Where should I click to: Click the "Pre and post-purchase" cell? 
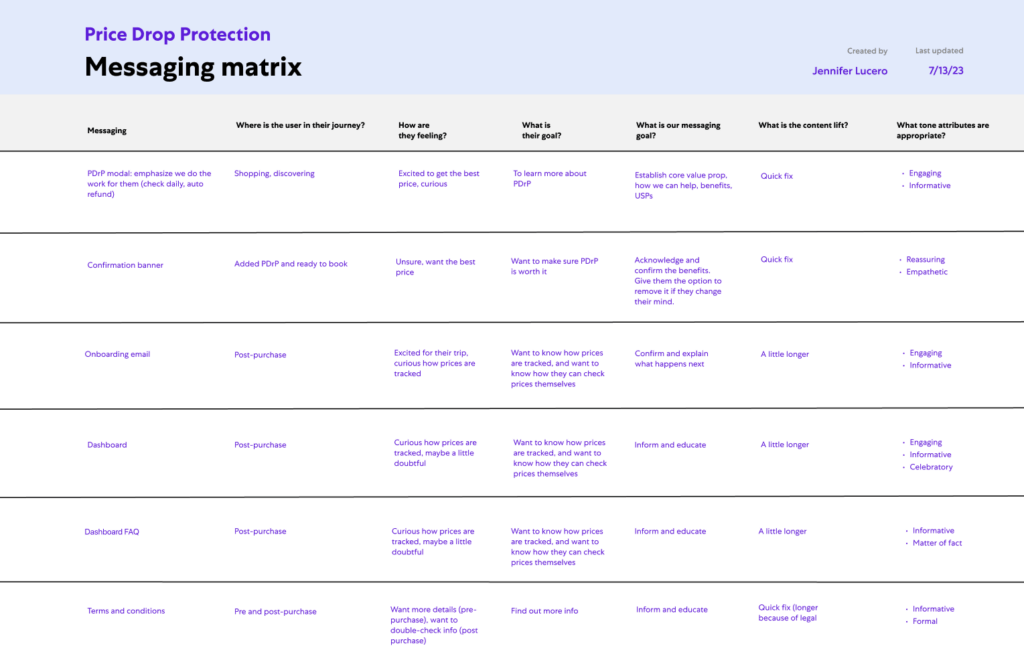(275, 611)
